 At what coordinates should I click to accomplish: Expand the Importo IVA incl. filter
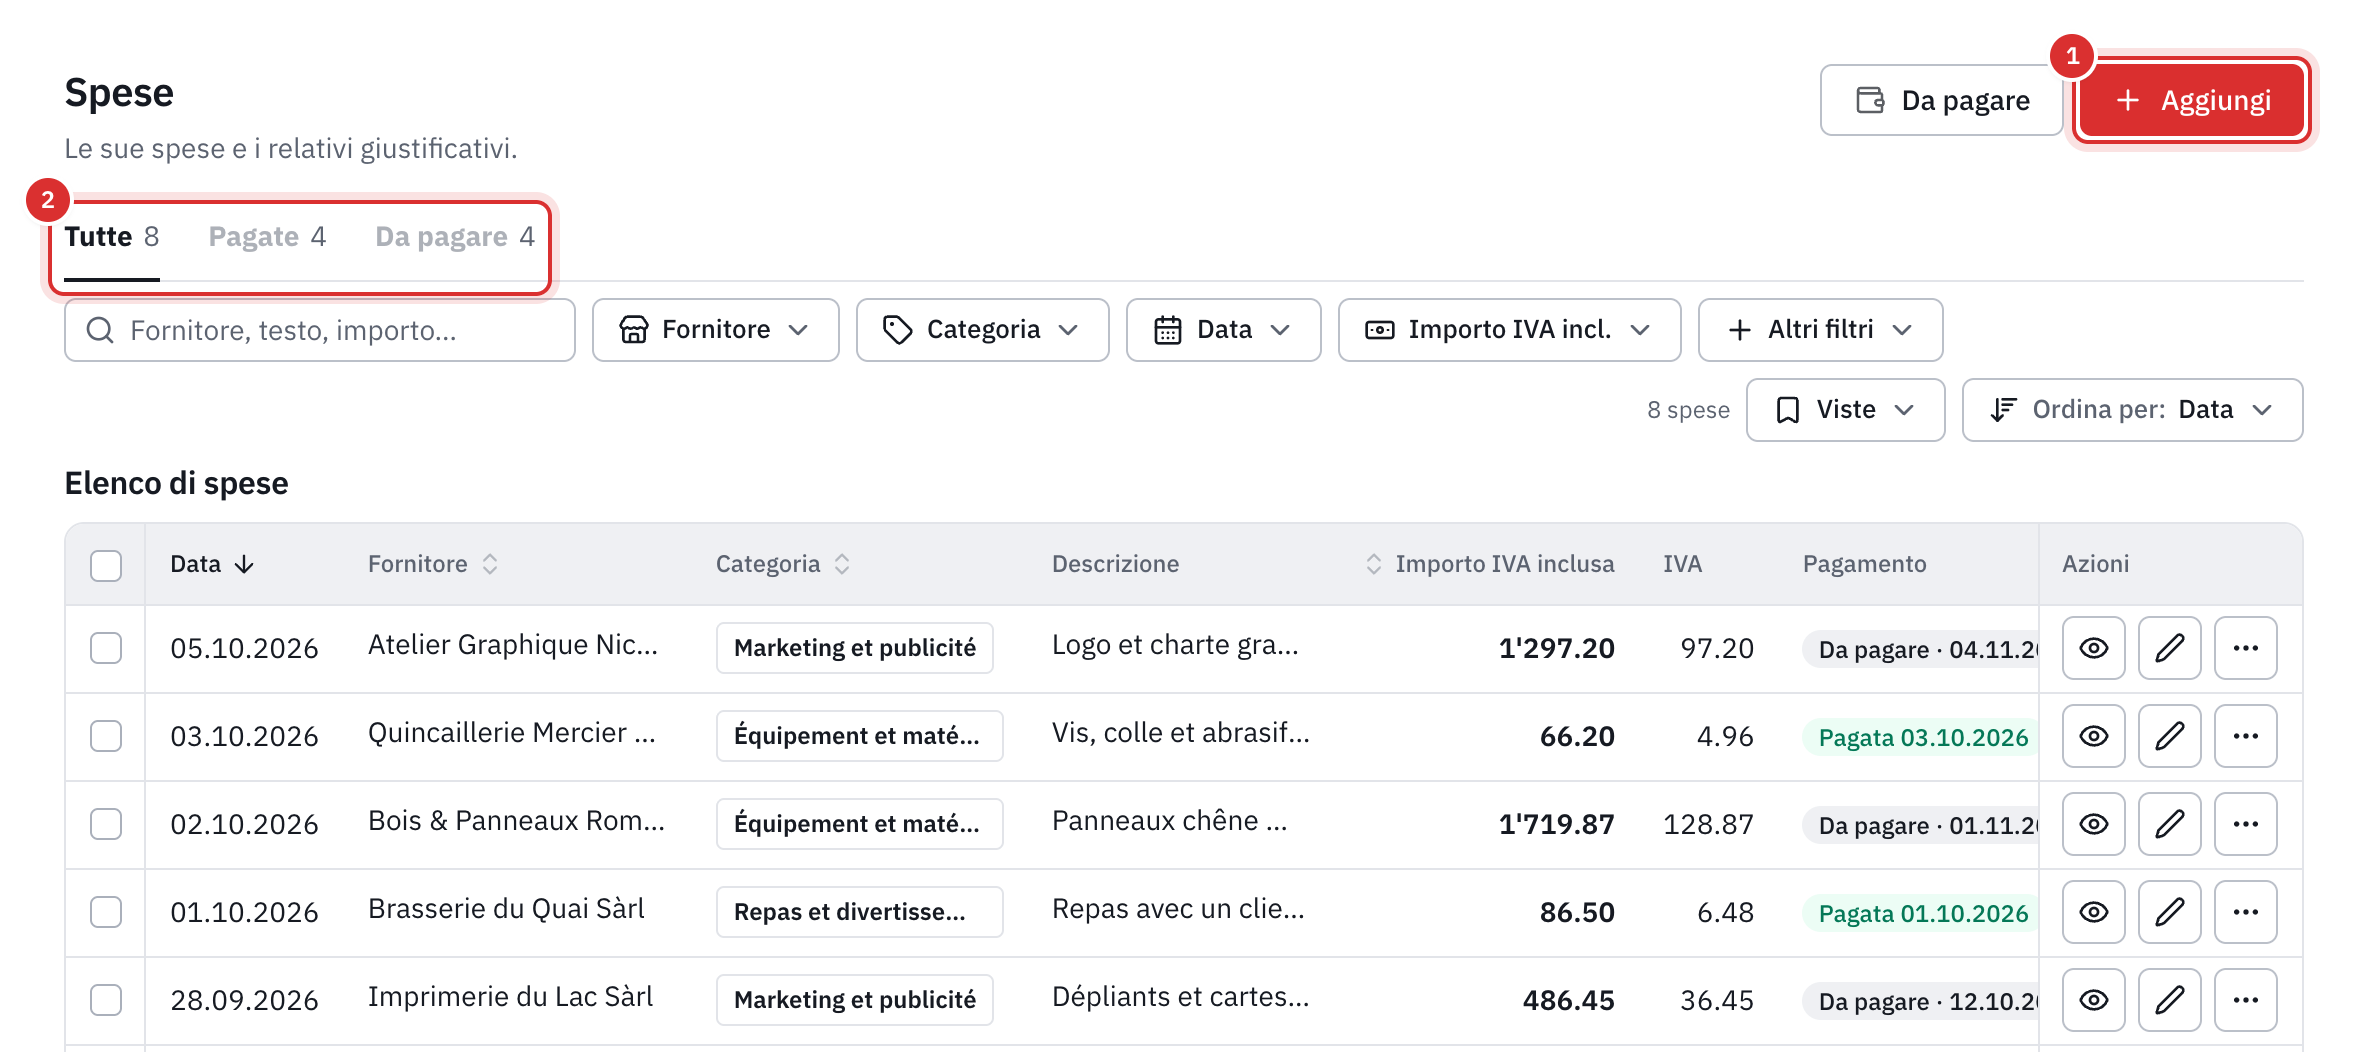(1509, 330)
